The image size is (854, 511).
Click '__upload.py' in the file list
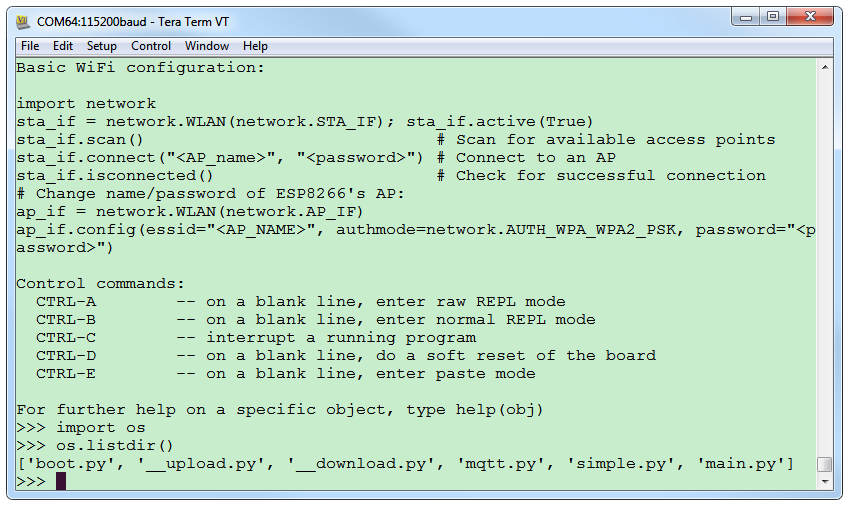tap(206, 464)
